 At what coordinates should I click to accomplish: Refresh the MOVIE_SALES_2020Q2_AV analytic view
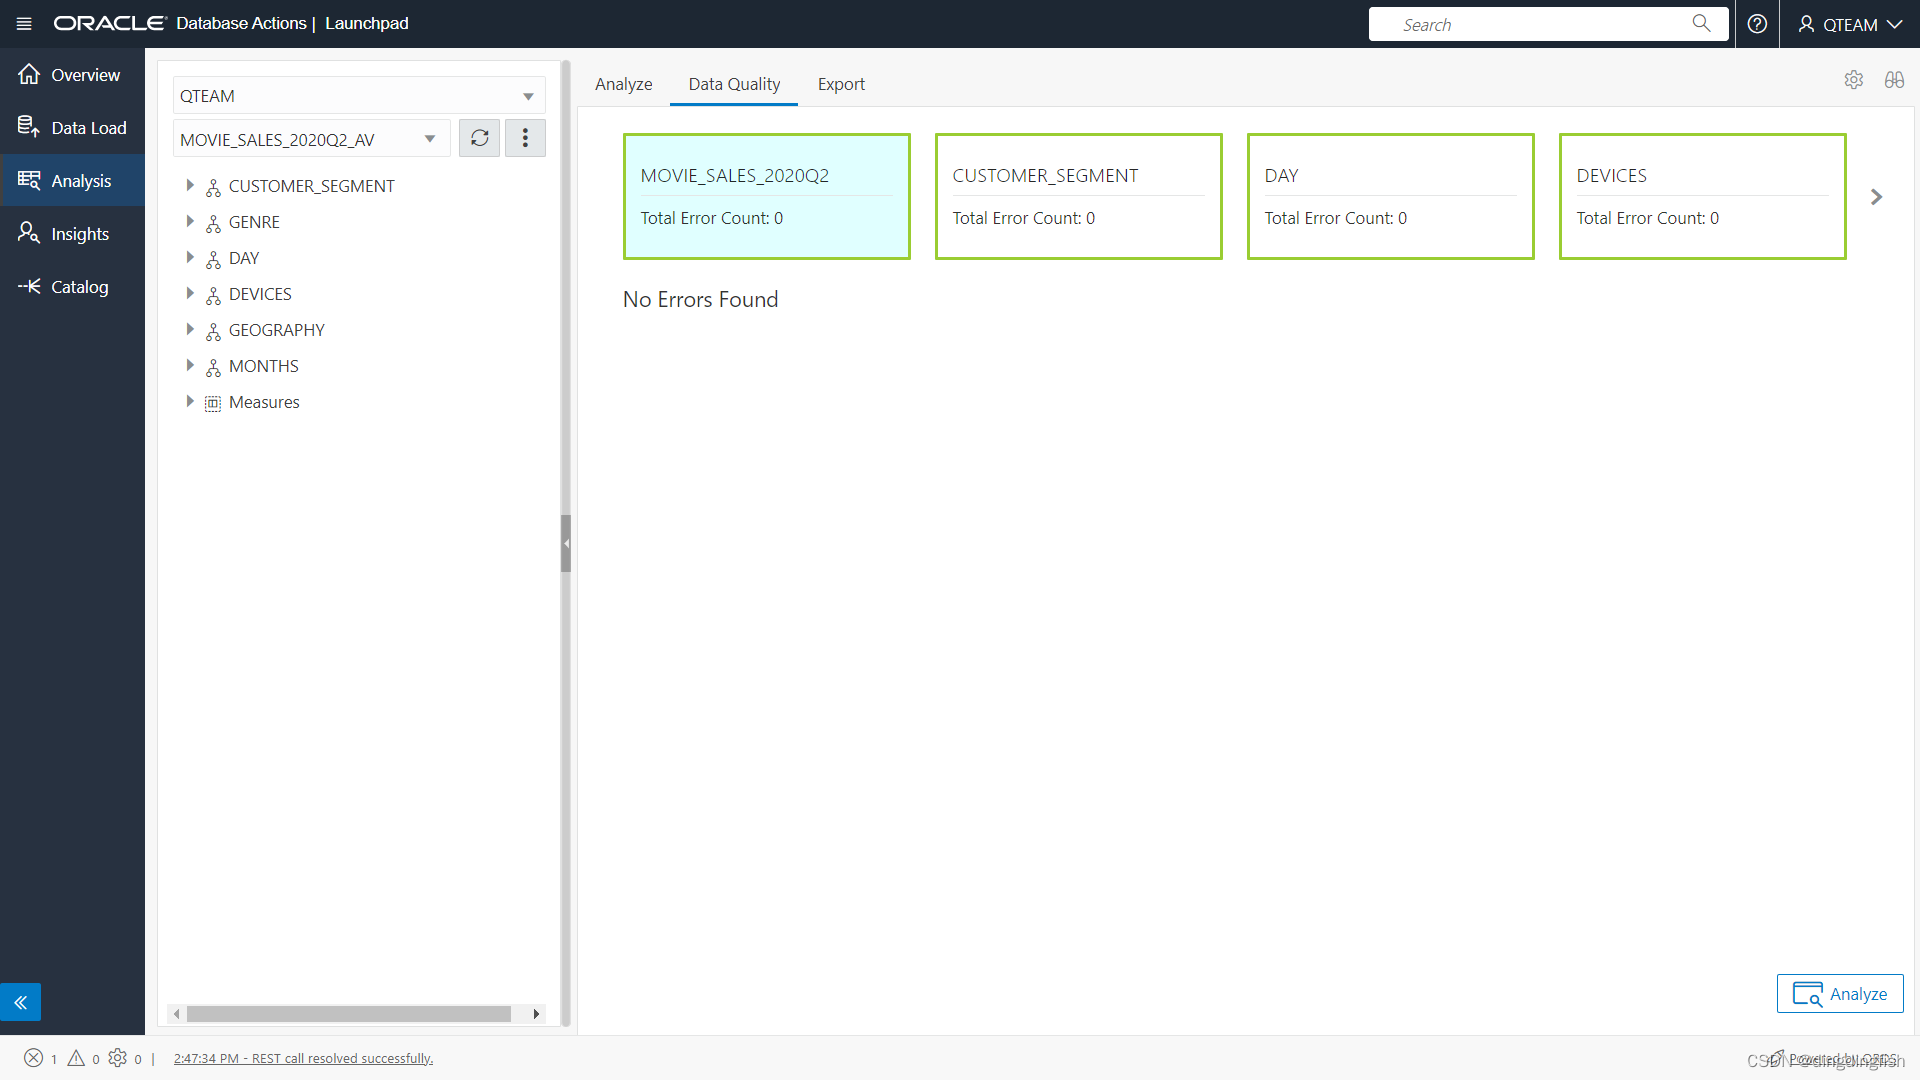pos(479,138)
